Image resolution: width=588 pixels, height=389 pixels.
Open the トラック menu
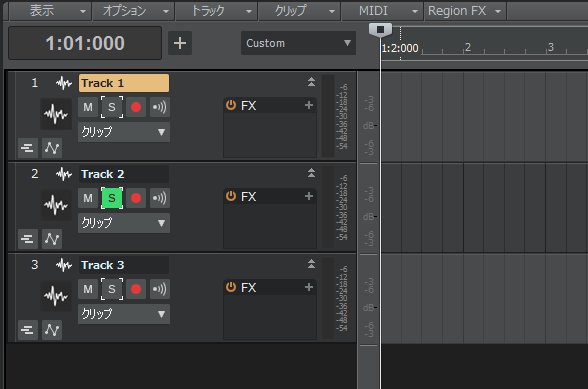[x=216, y=11]
